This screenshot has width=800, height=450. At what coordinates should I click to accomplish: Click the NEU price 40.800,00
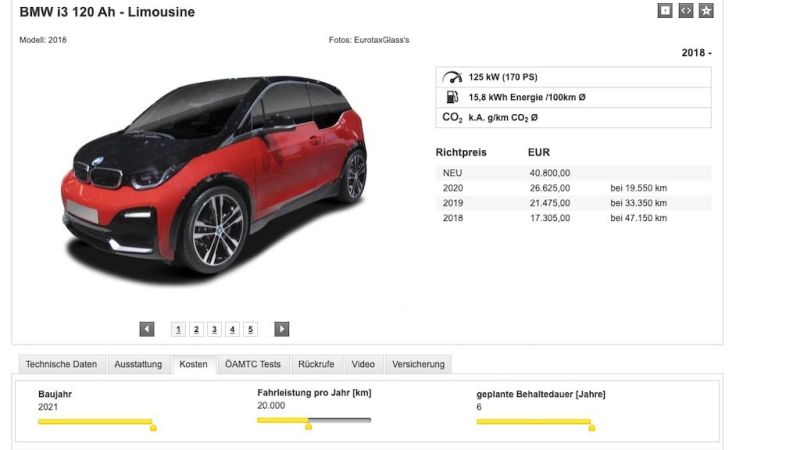pyautogui.click(x=550, y=173)
